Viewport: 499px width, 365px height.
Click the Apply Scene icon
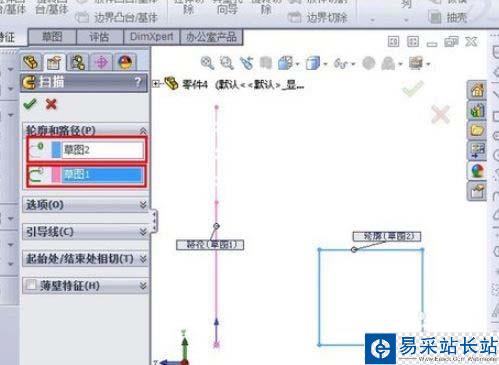pos(388,63)
